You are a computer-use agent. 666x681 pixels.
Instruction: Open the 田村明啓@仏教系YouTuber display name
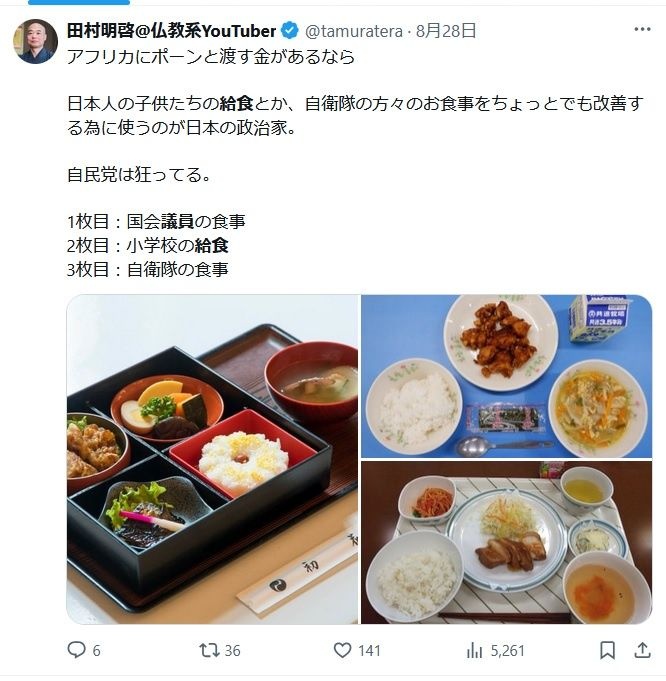171,31
